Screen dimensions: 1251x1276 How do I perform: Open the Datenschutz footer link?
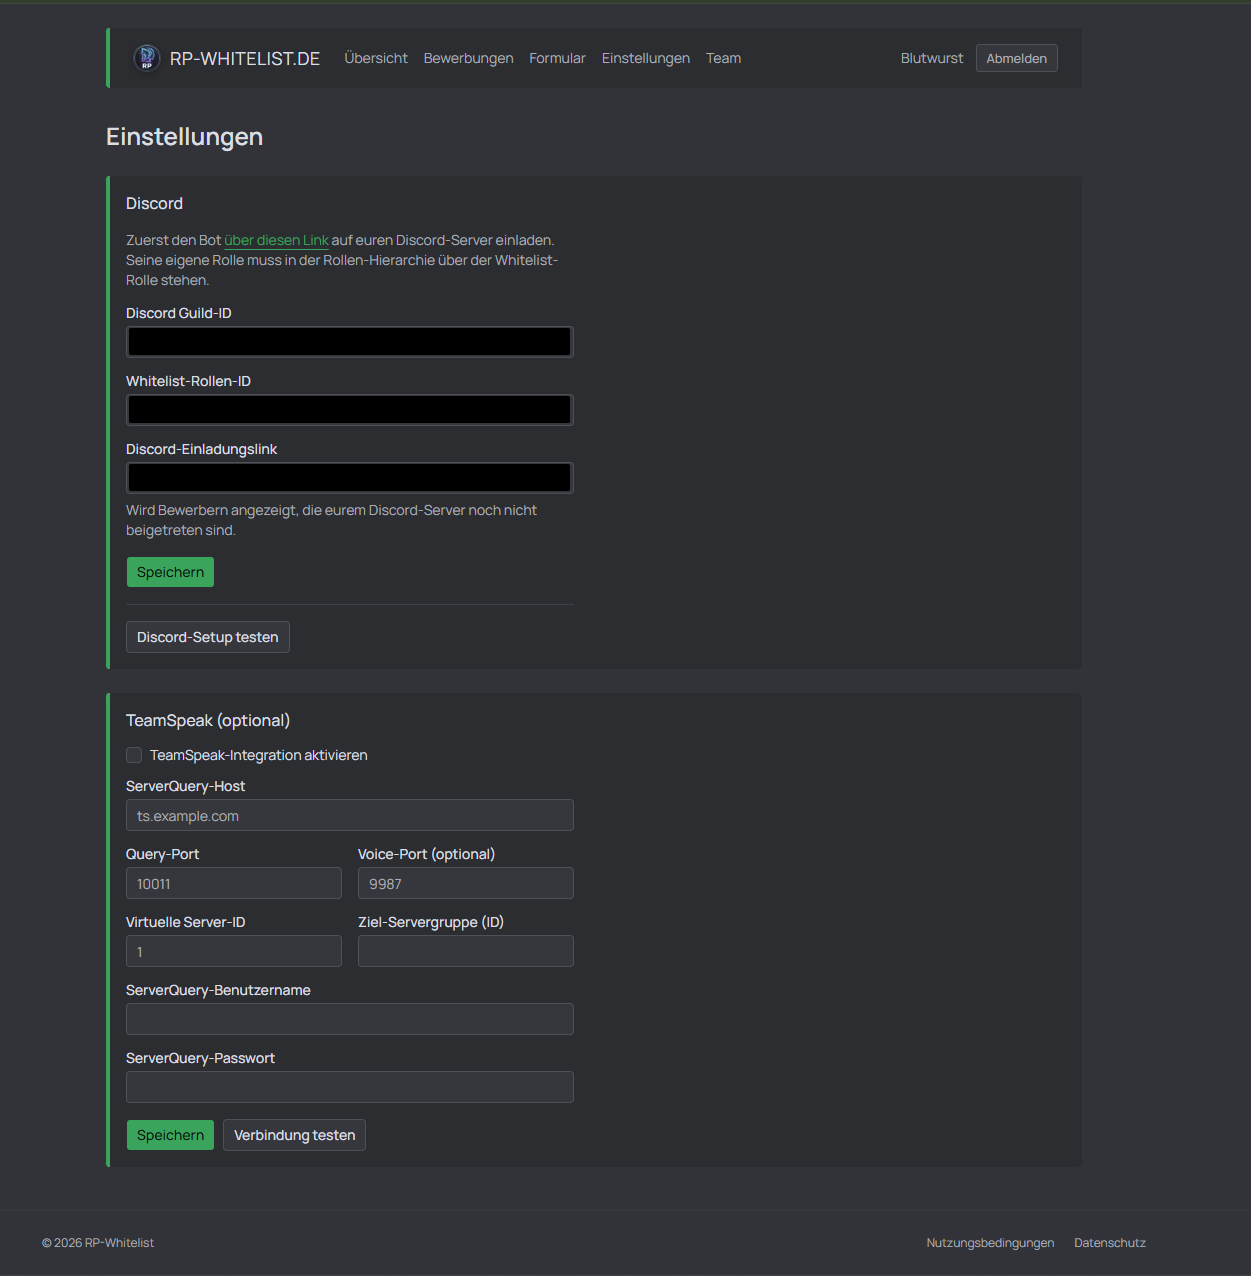[1110, 1243]
